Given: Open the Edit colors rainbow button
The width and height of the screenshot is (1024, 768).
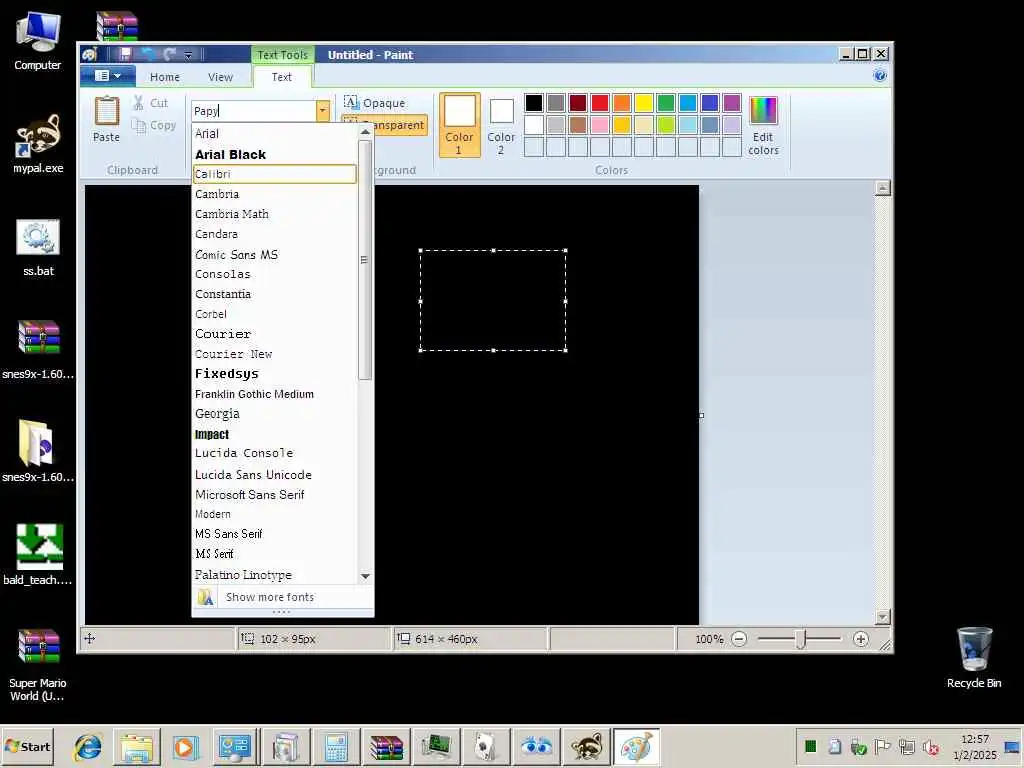Looking at the screenshot, I should coord(763,125).
